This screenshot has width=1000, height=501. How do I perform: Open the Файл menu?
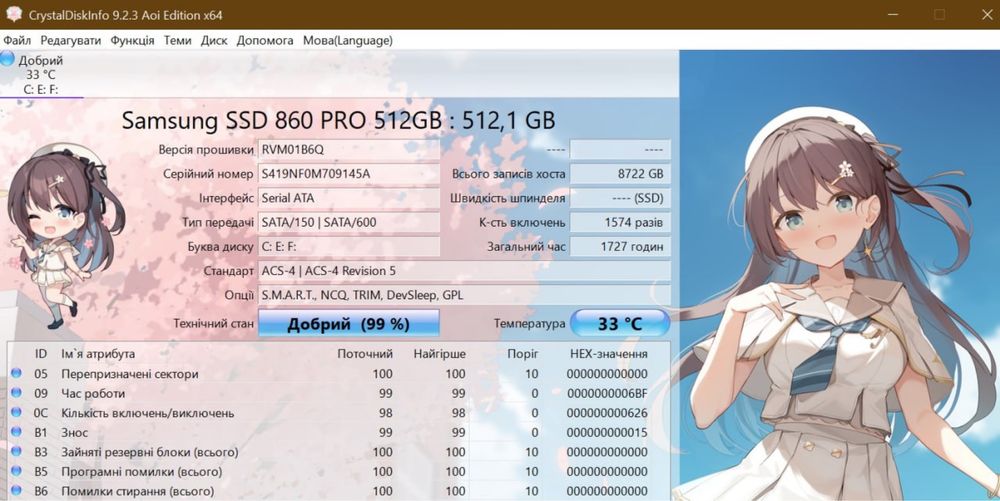(x=17, y=40)
